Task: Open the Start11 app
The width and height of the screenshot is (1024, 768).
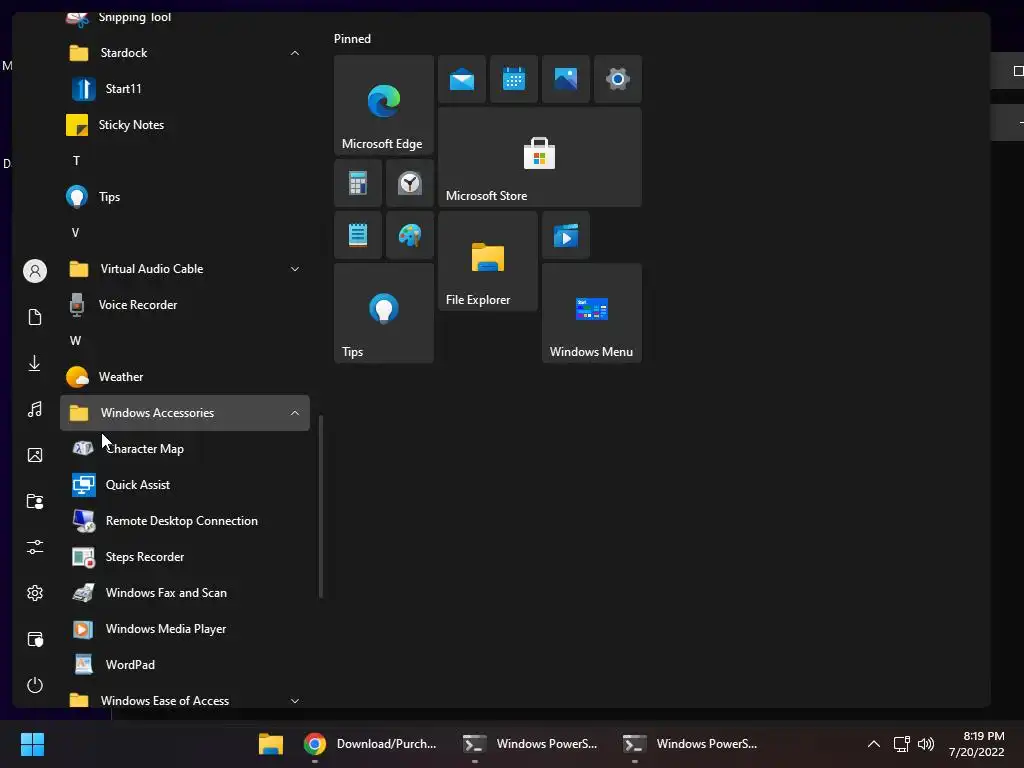Action: click(185, 89)
